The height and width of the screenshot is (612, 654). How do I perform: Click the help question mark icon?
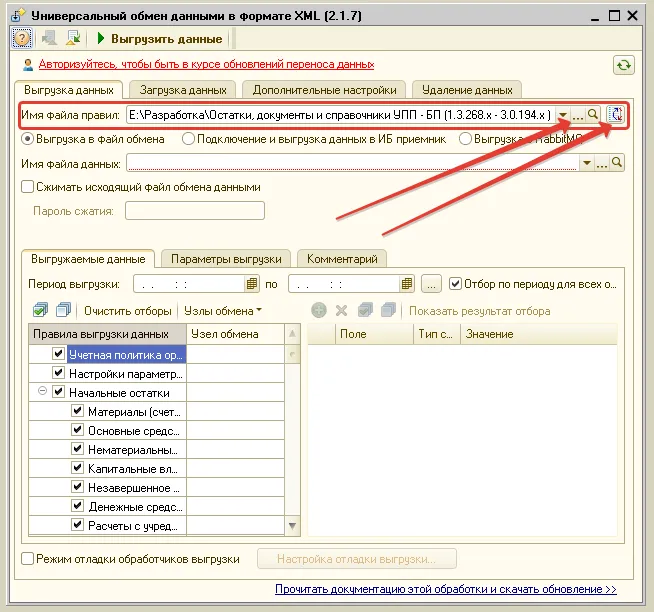pos(21,38)
